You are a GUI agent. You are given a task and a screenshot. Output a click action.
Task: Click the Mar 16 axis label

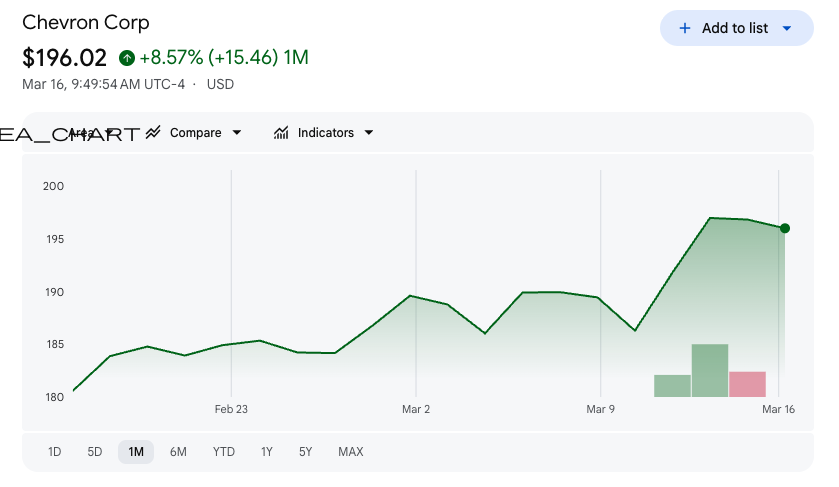point(779,409)
